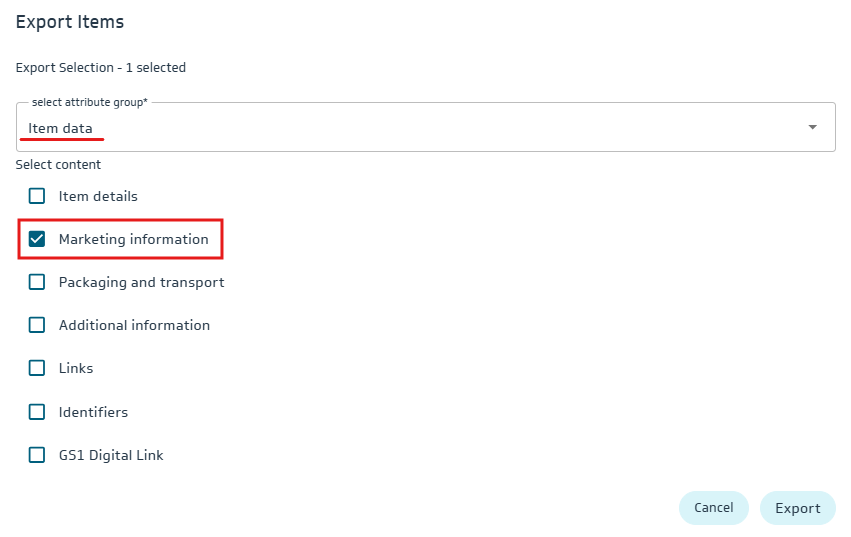Enable the Packaging and transport checkbox
This screenshot has height=537, width=851.
(x=37, y=282)
